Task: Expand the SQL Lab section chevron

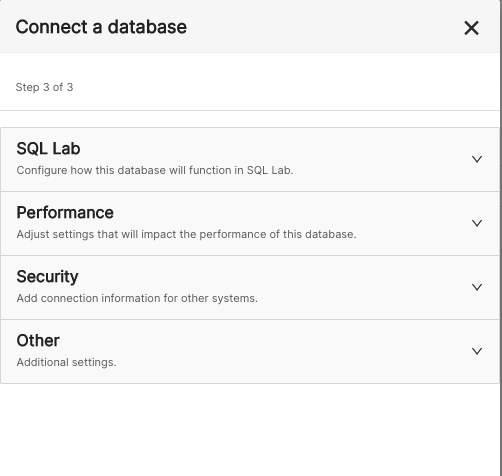Action: point(477,159)
